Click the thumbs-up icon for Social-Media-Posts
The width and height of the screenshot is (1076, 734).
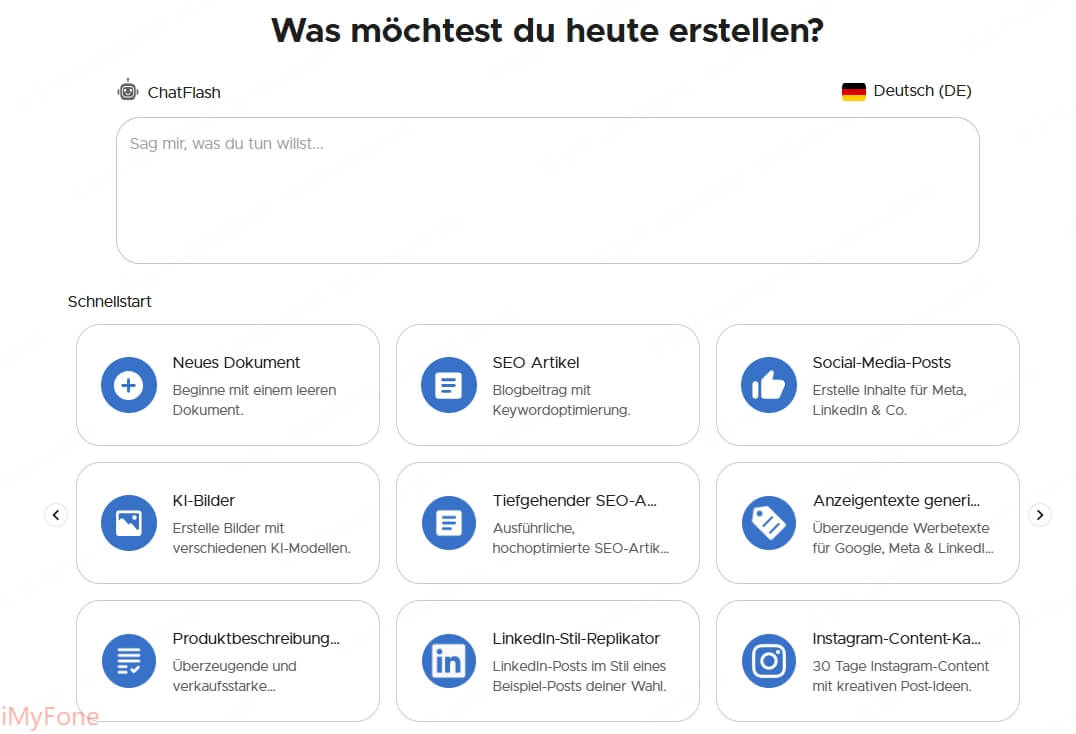pyautogui.click(x=769, y=385)
